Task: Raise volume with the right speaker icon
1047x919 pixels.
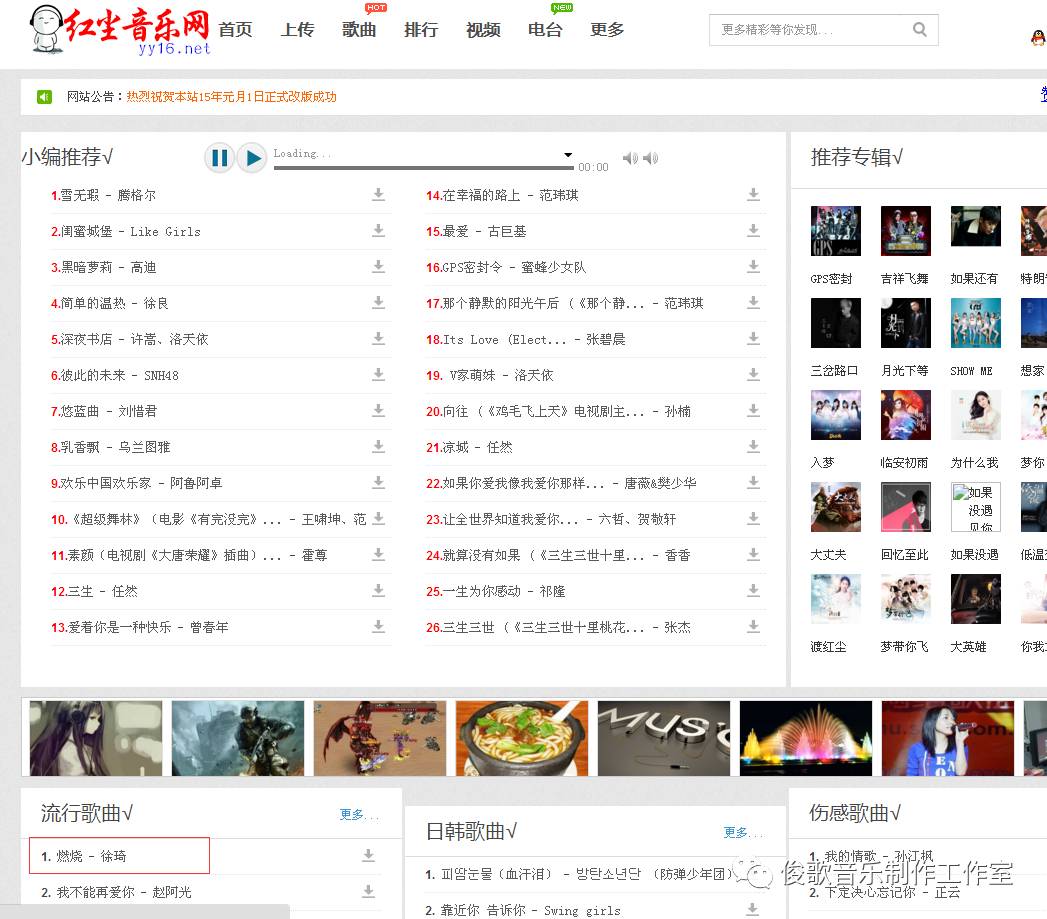Action: pos(650,158)
